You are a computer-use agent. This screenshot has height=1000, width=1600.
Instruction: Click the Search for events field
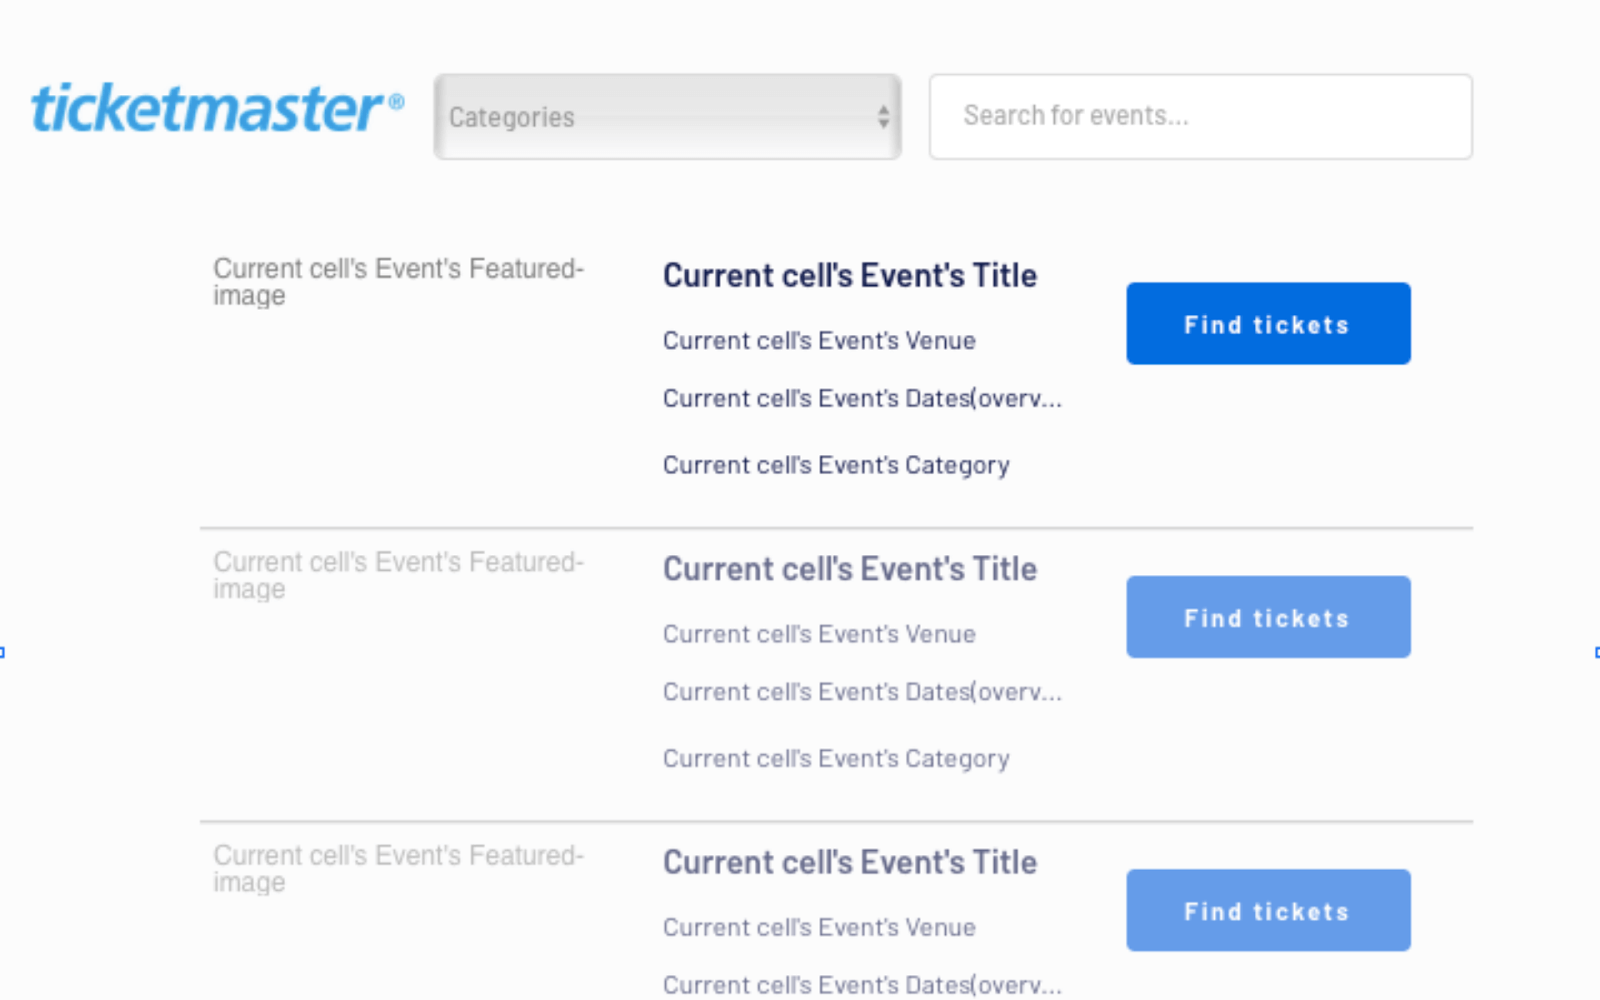[x=1200, y=116]
